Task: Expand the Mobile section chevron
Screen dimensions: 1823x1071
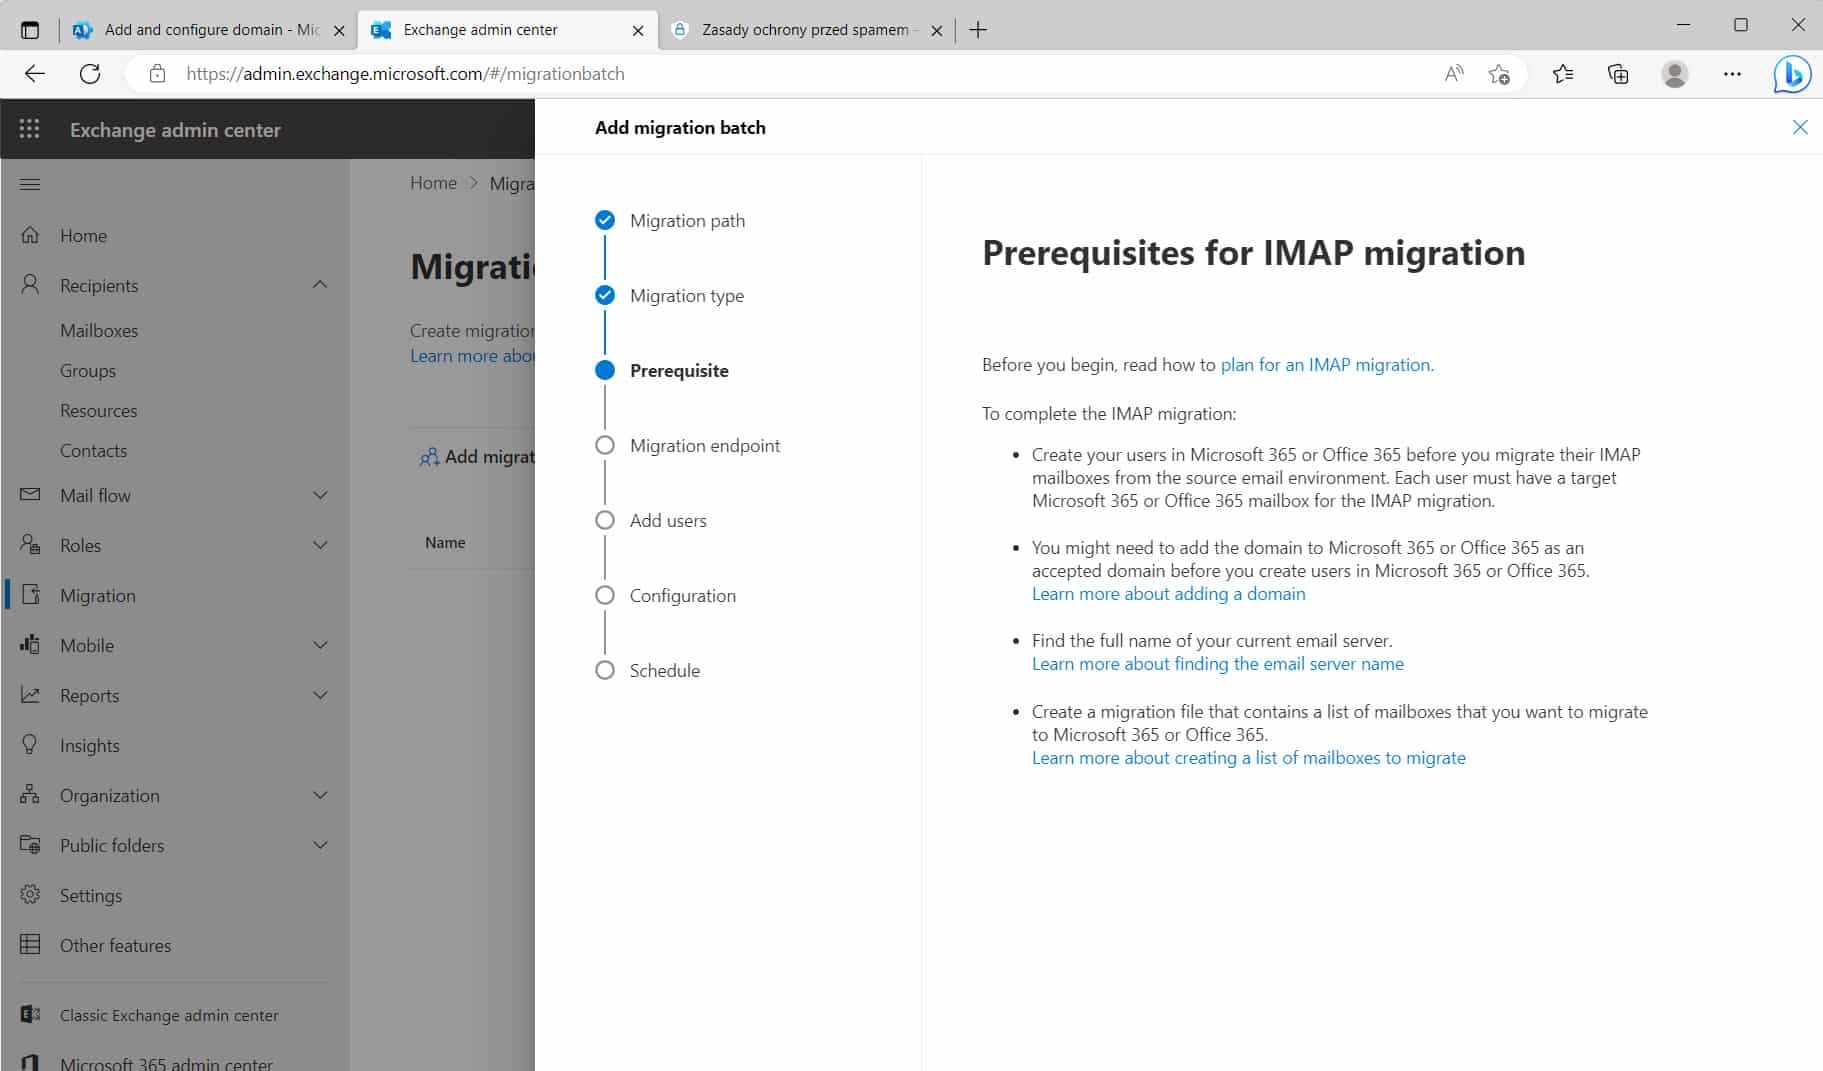Action: pos(320,645)
